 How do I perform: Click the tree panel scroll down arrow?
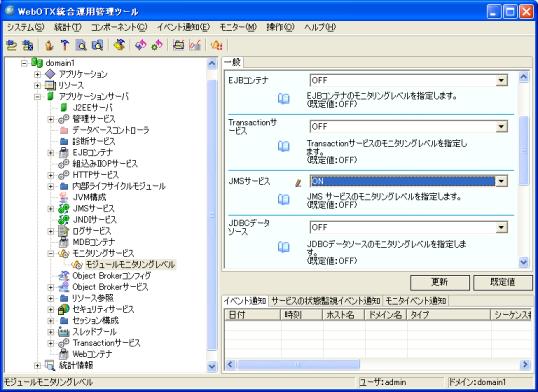[x=212, y=366]
